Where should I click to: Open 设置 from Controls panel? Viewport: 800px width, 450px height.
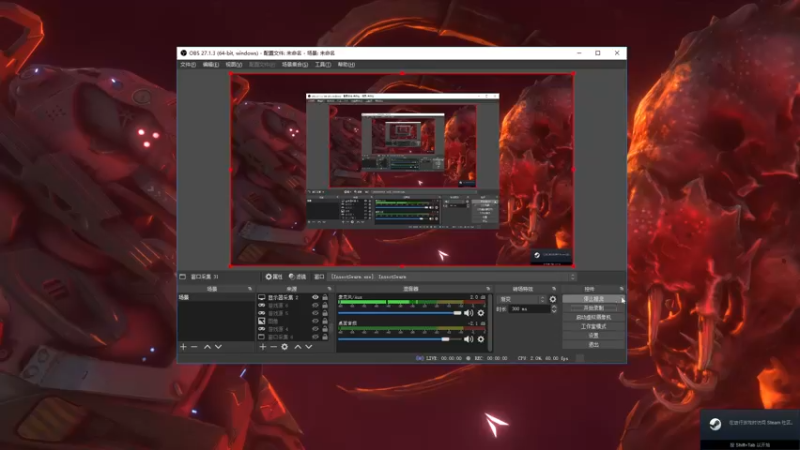point(593,336)
